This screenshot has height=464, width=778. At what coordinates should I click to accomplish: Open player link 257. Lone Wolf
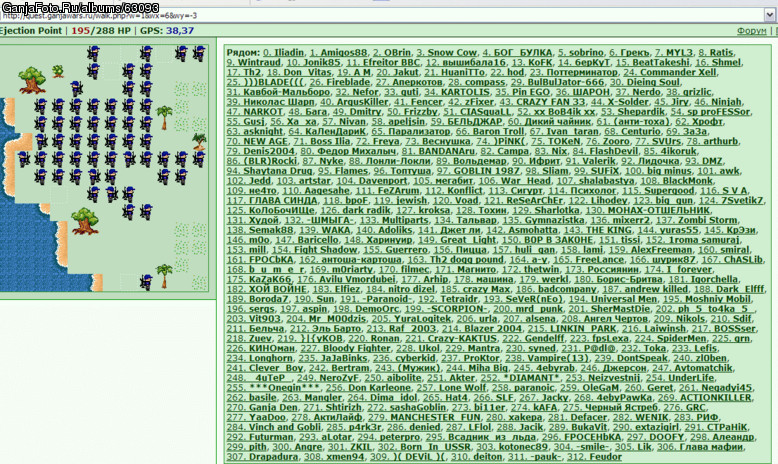(451, 388)
